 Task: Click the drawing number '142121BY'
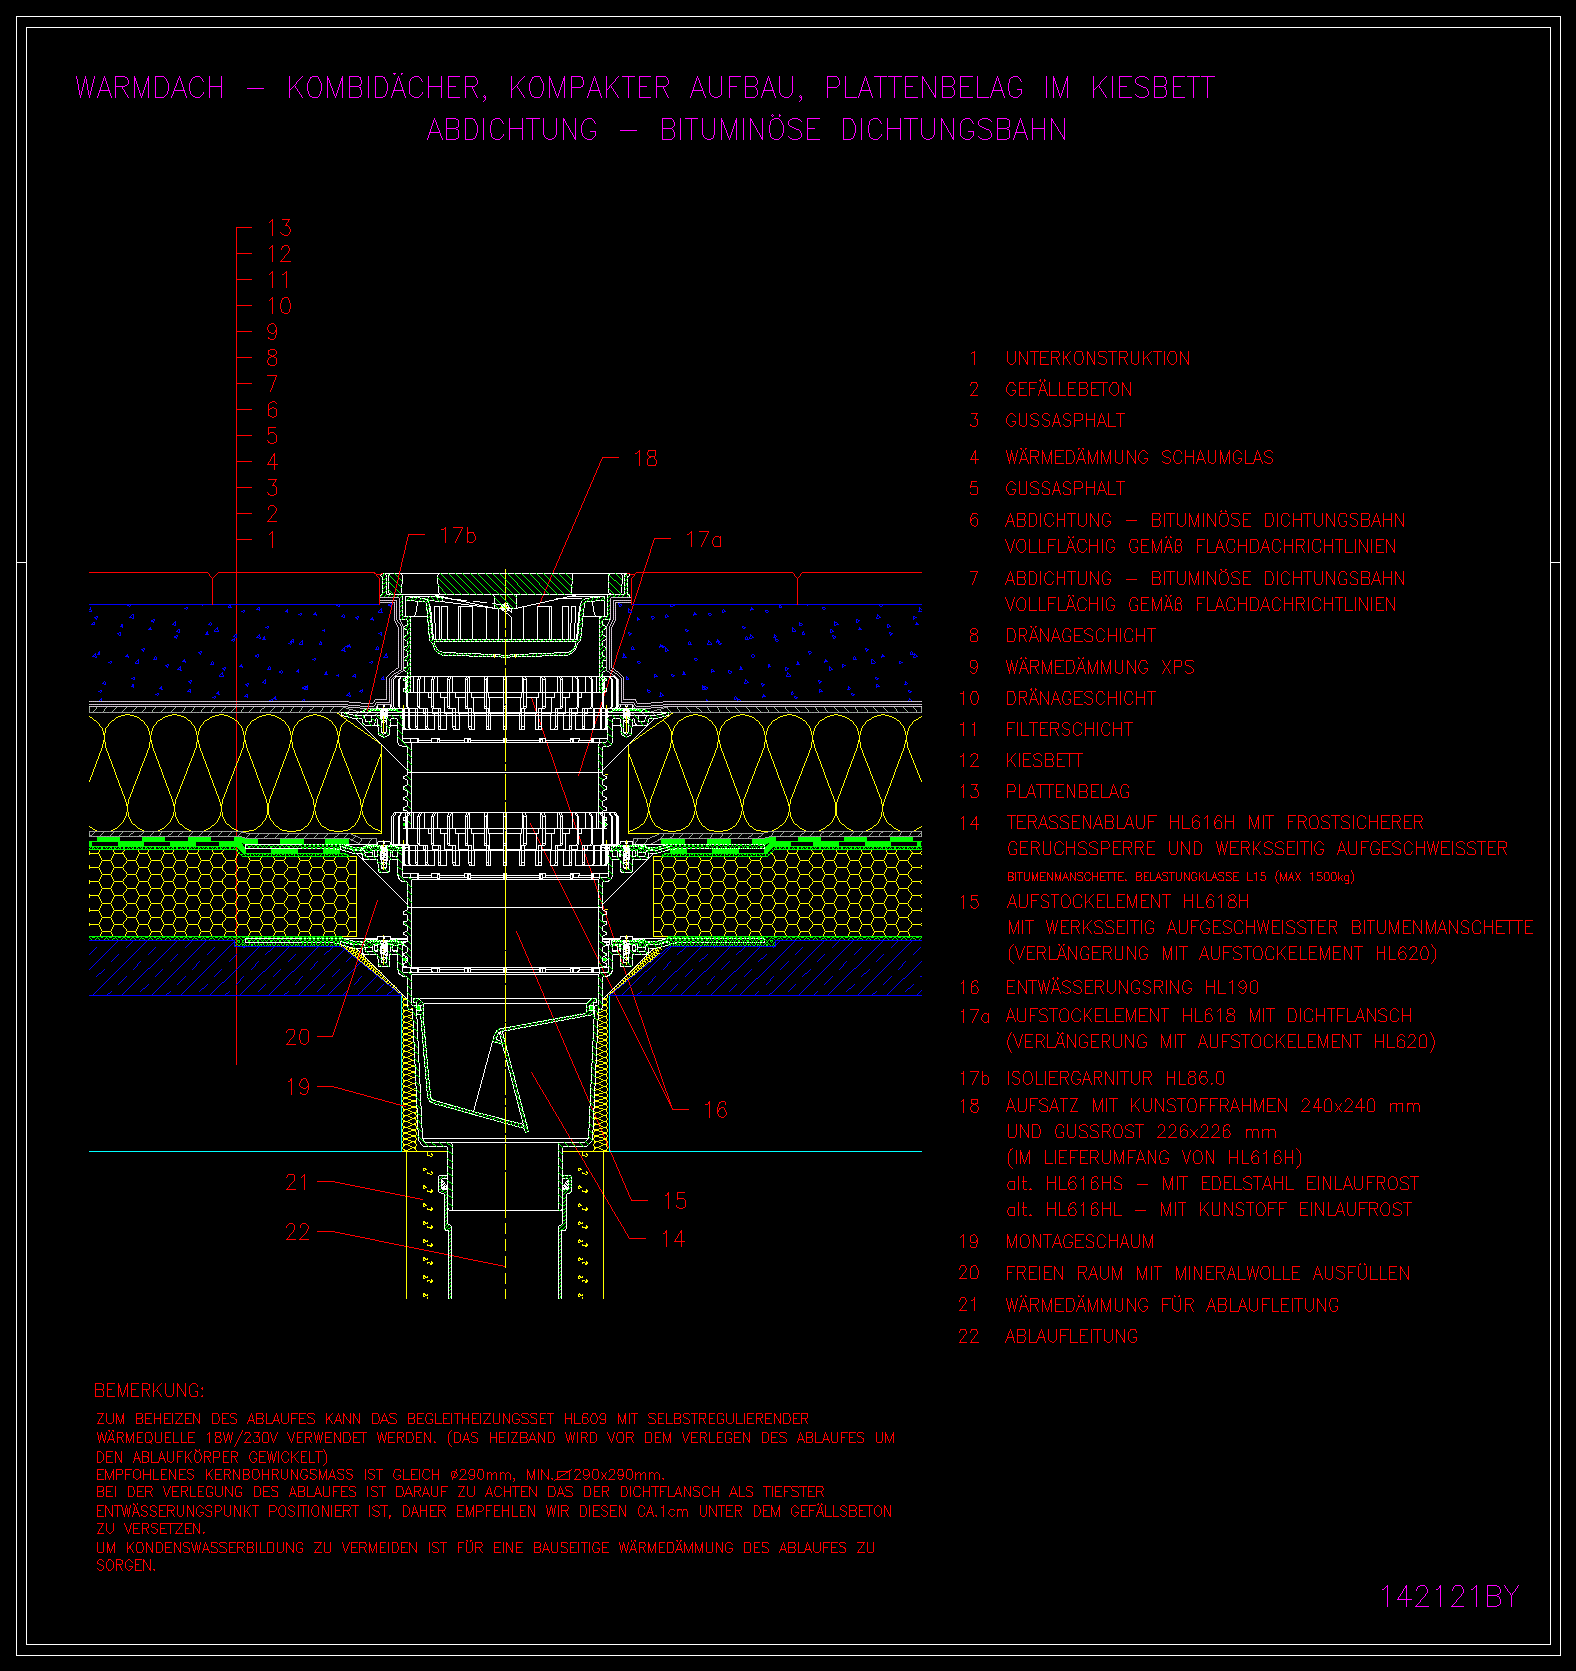pos(1450,1597)
